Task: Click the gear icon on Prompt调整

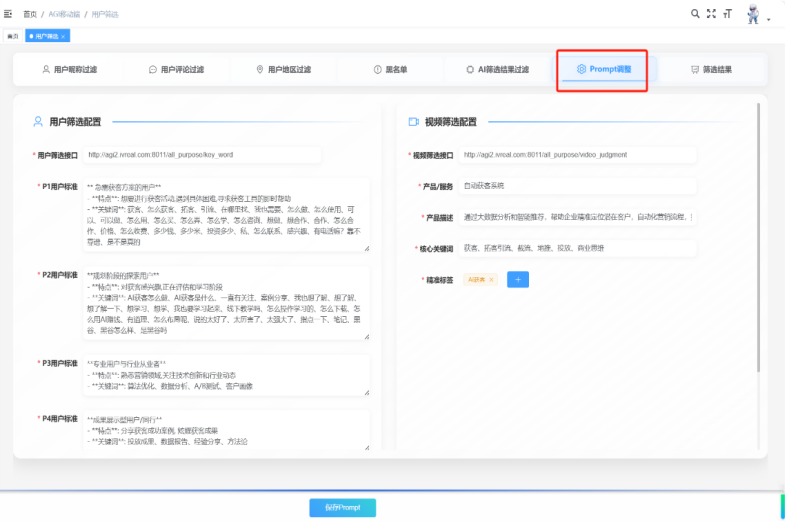Action: (581, 69)
